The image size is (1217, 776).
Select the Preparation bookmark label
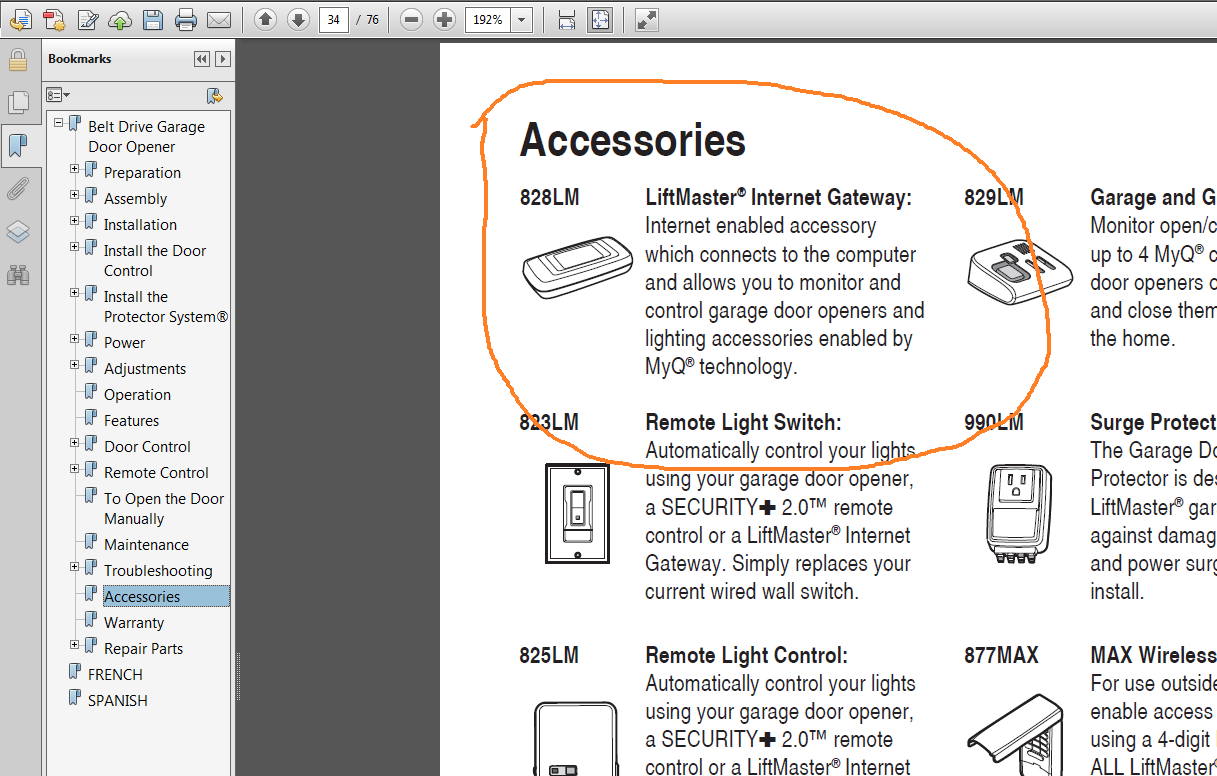pyautogui.click(x=142, y=173)
